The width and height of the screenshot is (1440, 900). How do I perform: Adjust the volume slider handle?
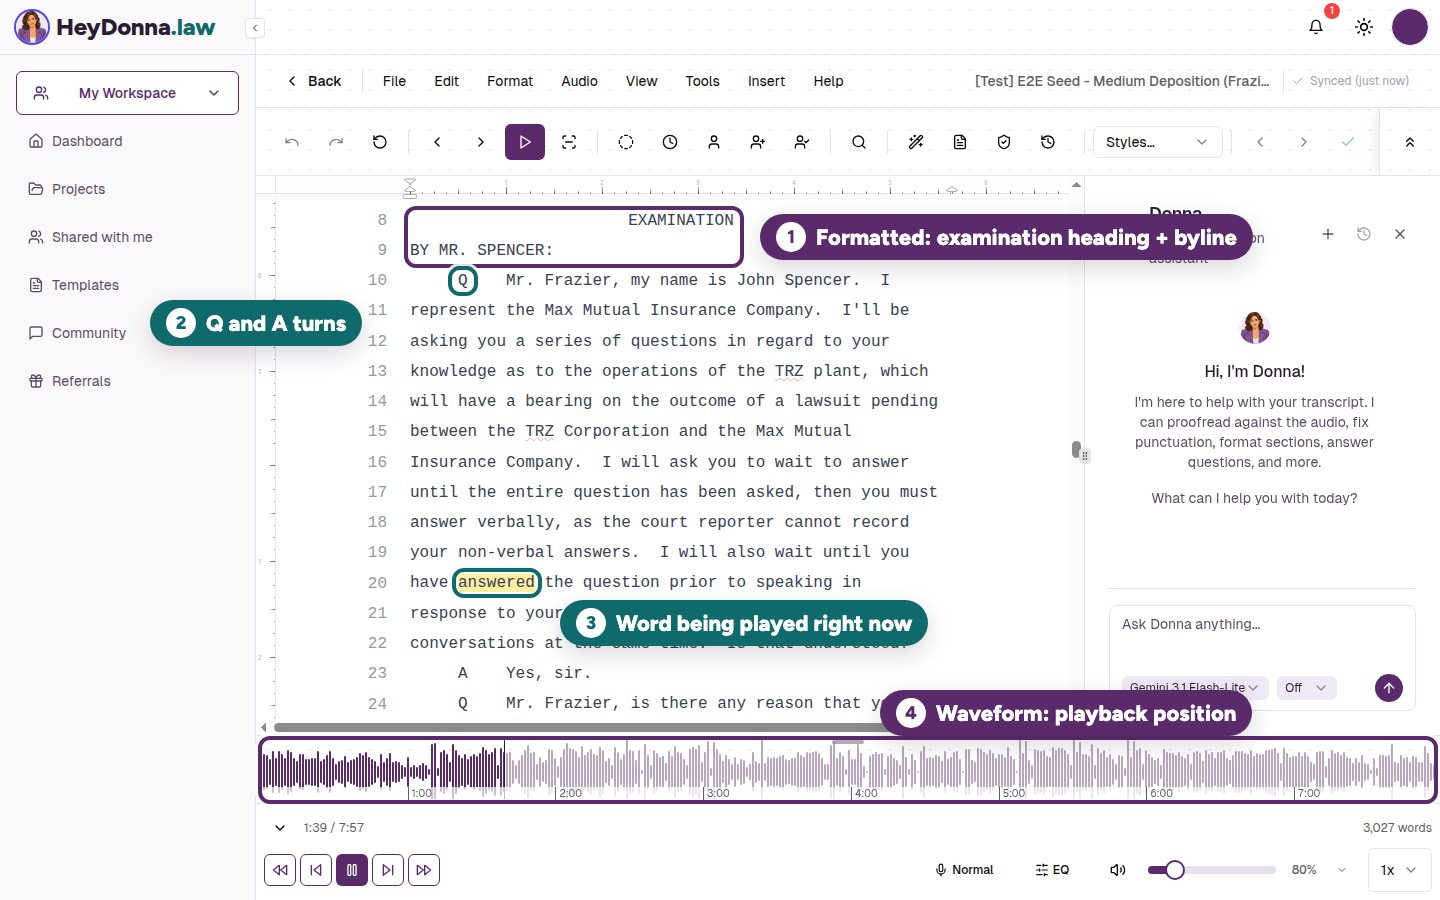[1175, 870]
